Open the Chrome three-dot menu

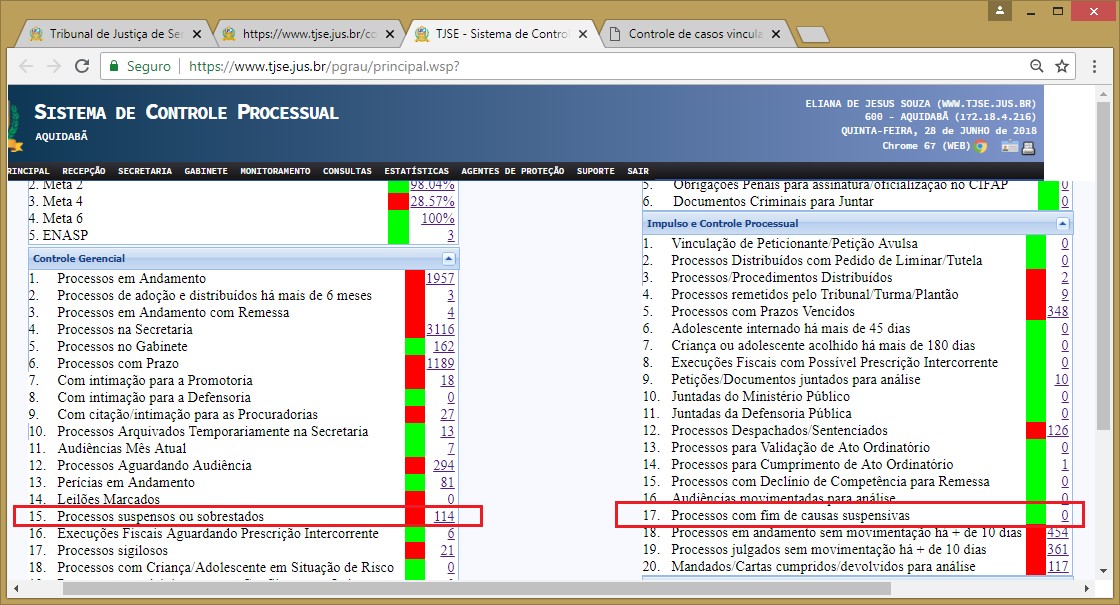[x=1095, y=66]
